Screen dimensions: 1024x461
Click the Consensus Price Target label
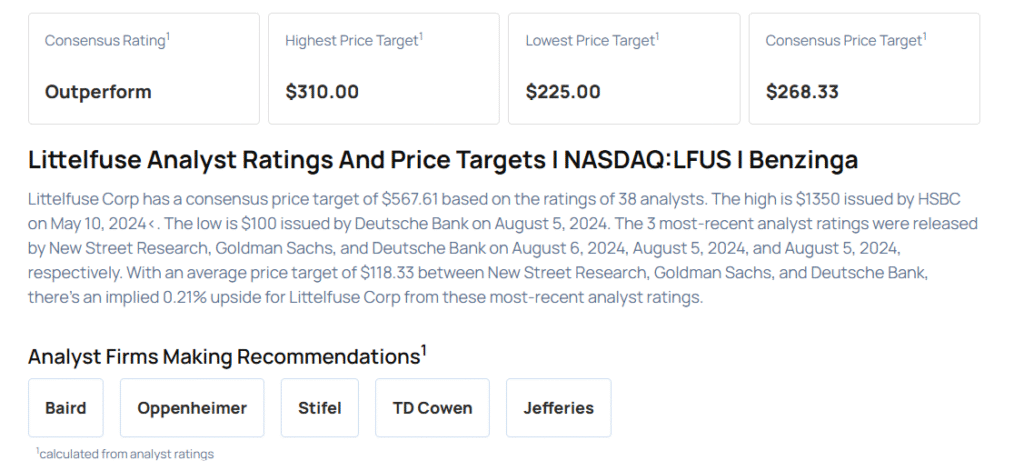[845, 40]
